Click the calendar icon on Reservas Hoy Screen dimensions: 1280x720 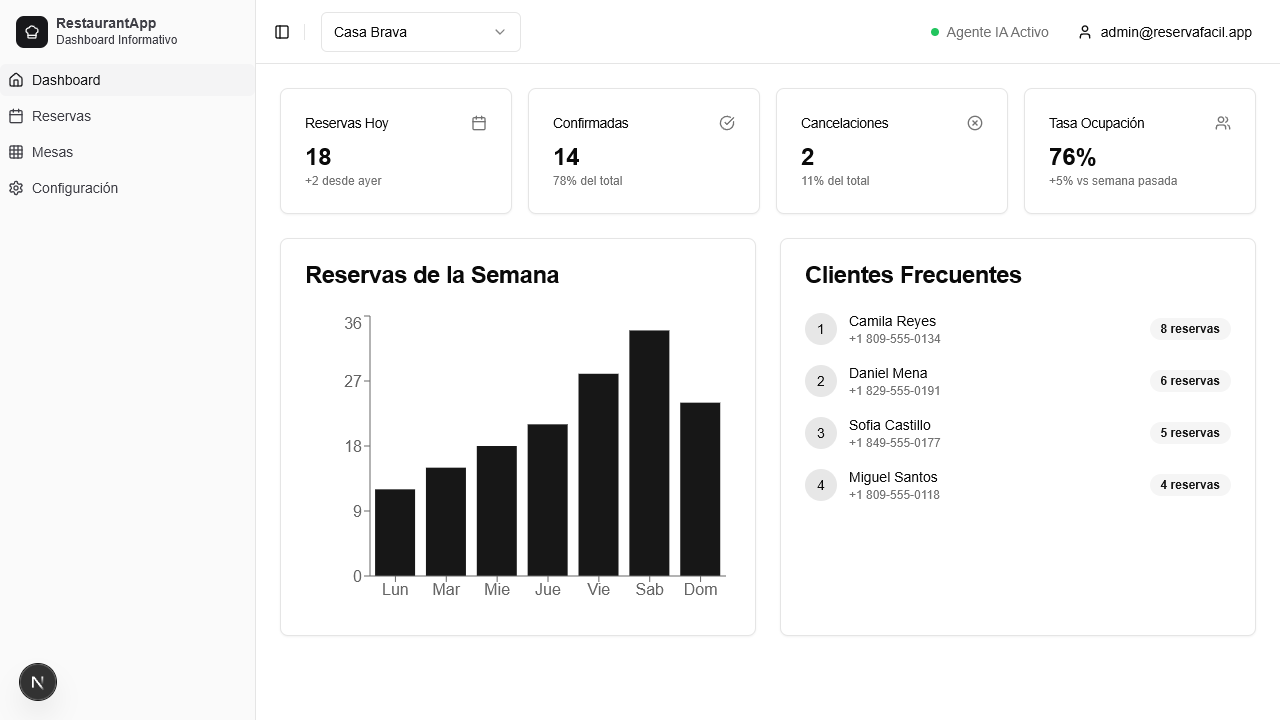[x=479, y=123]
